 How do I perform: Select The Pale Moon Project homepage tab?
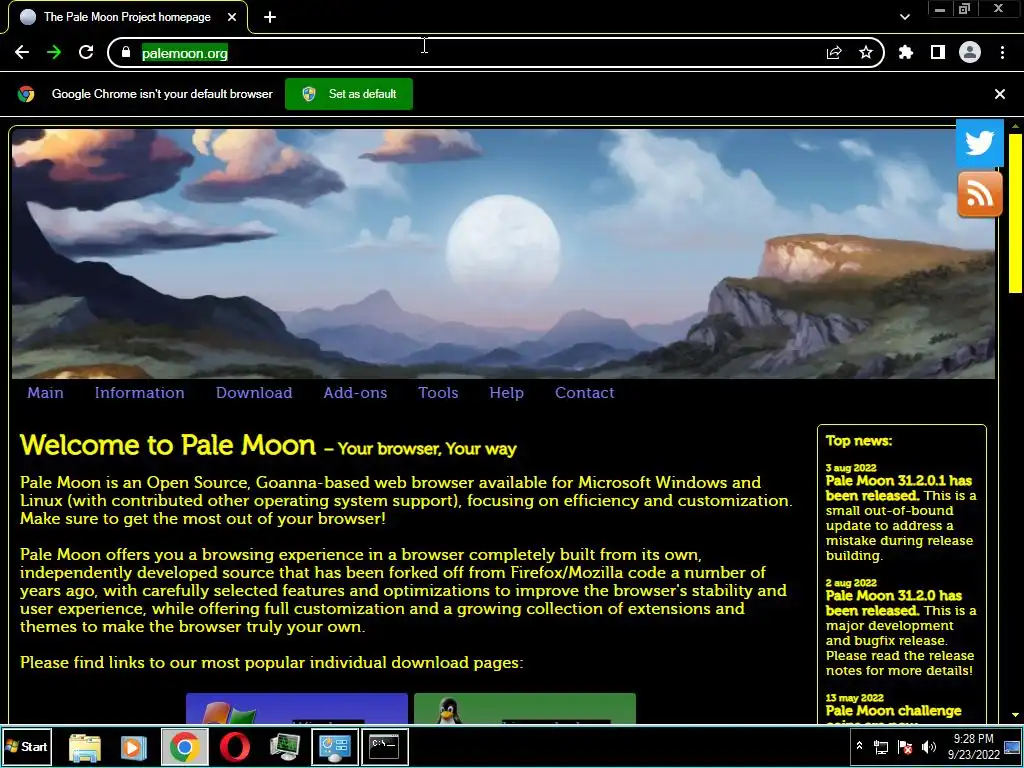pos(127,17)
